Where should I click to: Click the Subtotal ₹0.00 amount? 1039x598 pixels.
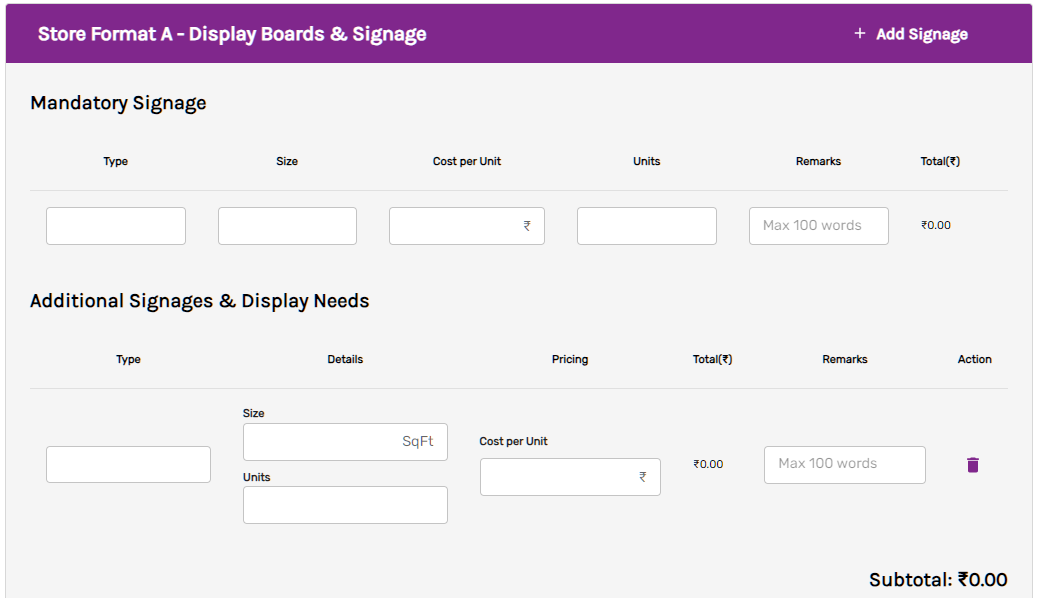[981, 580]
